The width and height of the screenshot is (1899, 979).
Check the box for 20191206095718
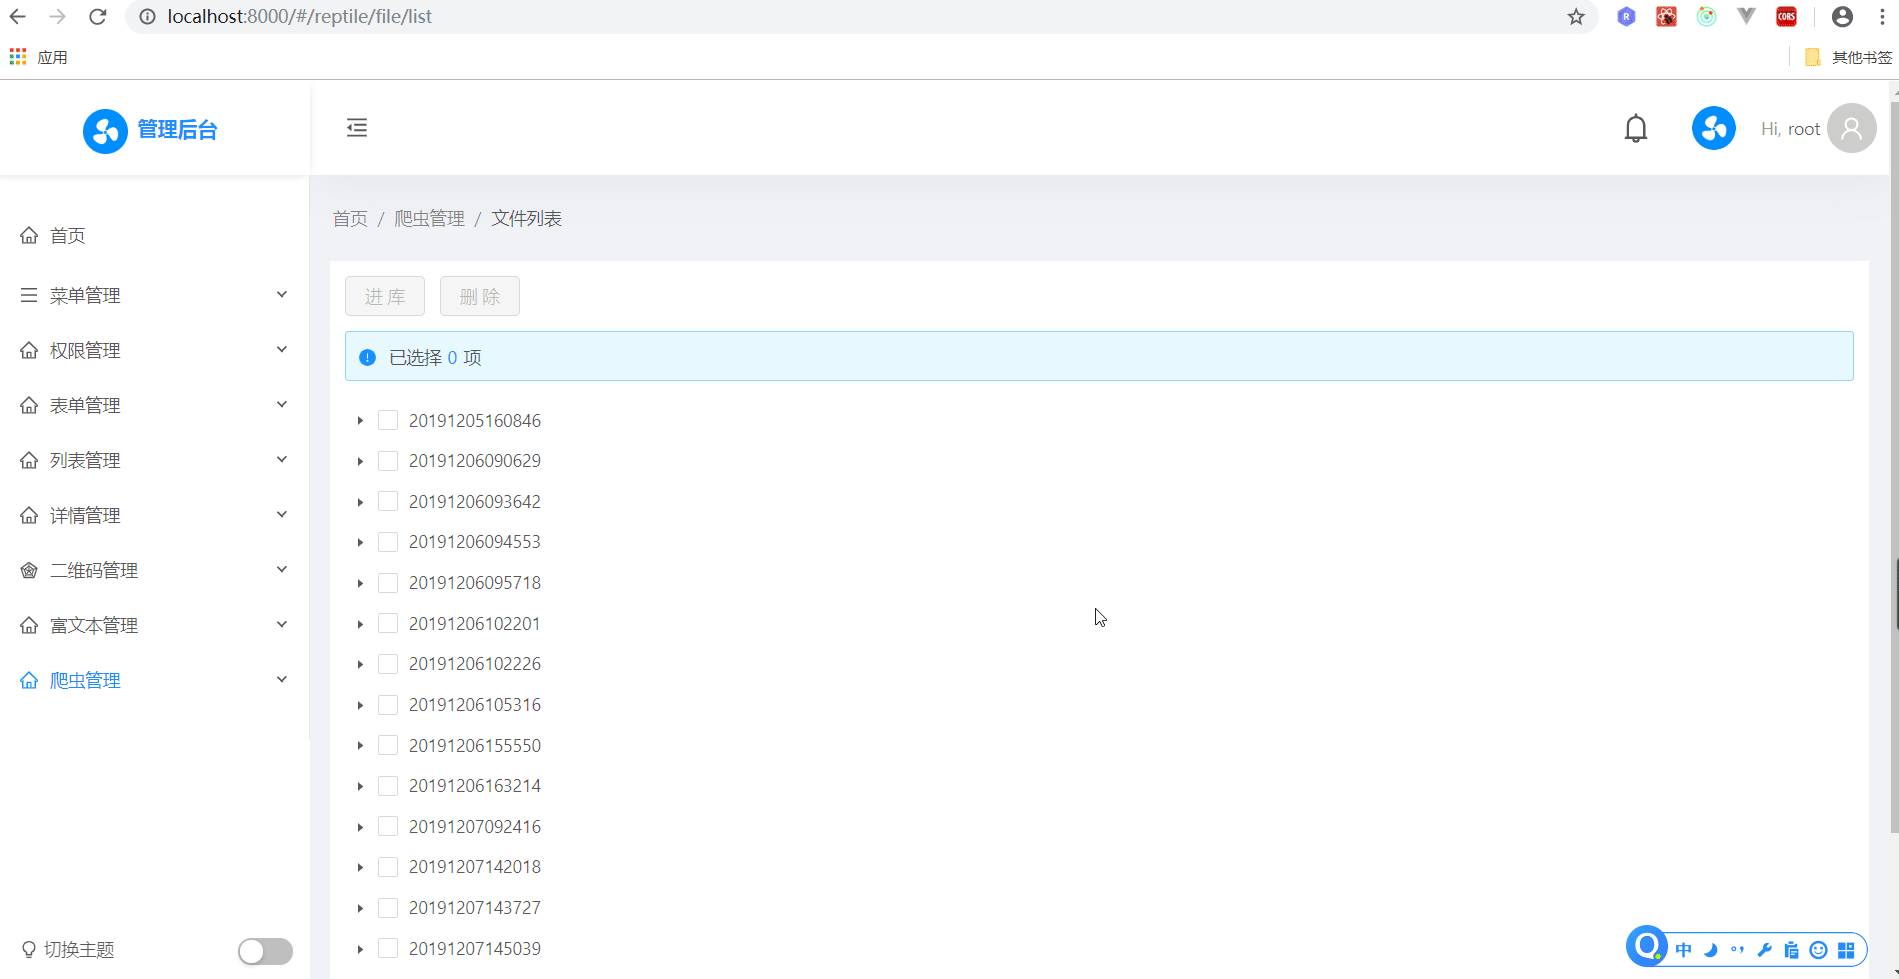388,583
